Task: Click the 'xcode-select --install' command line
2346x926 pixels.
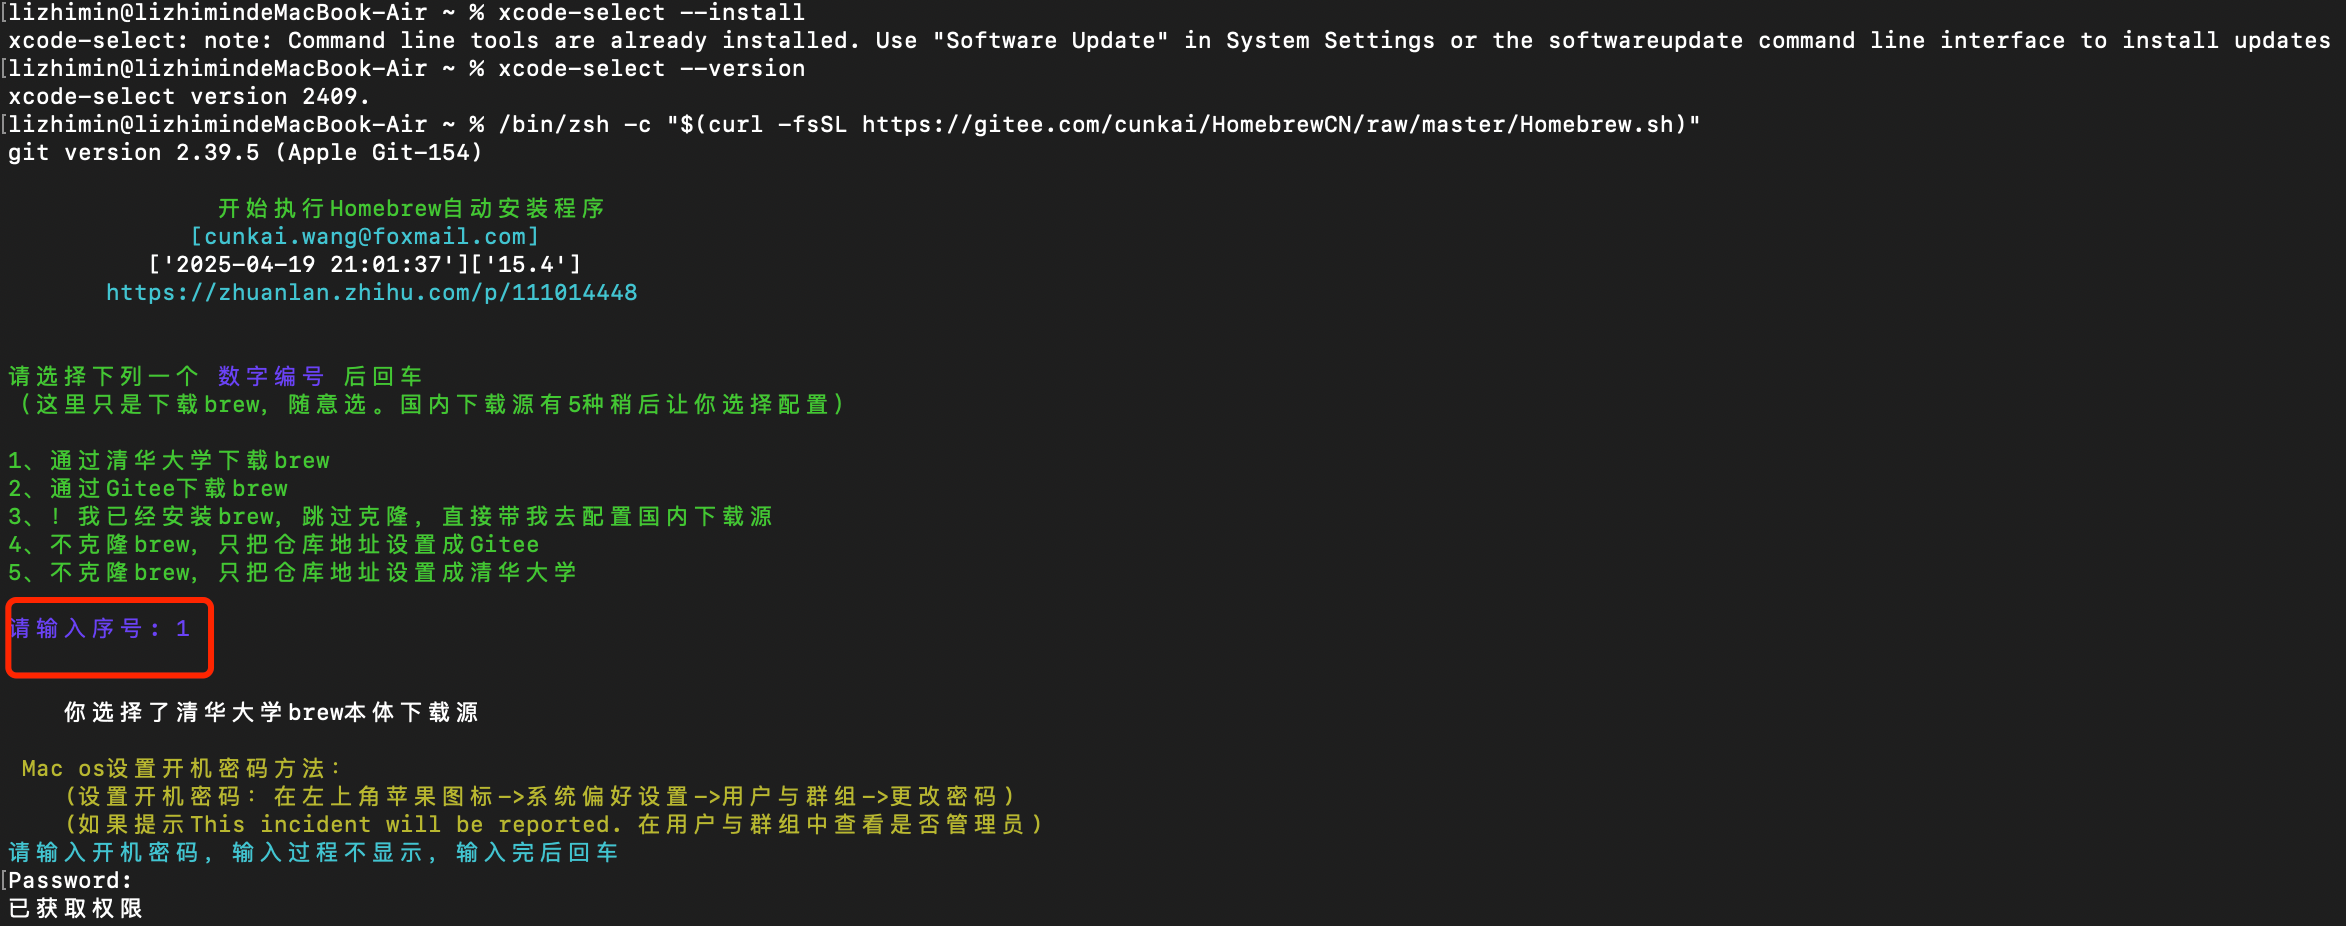Action: 406,13
